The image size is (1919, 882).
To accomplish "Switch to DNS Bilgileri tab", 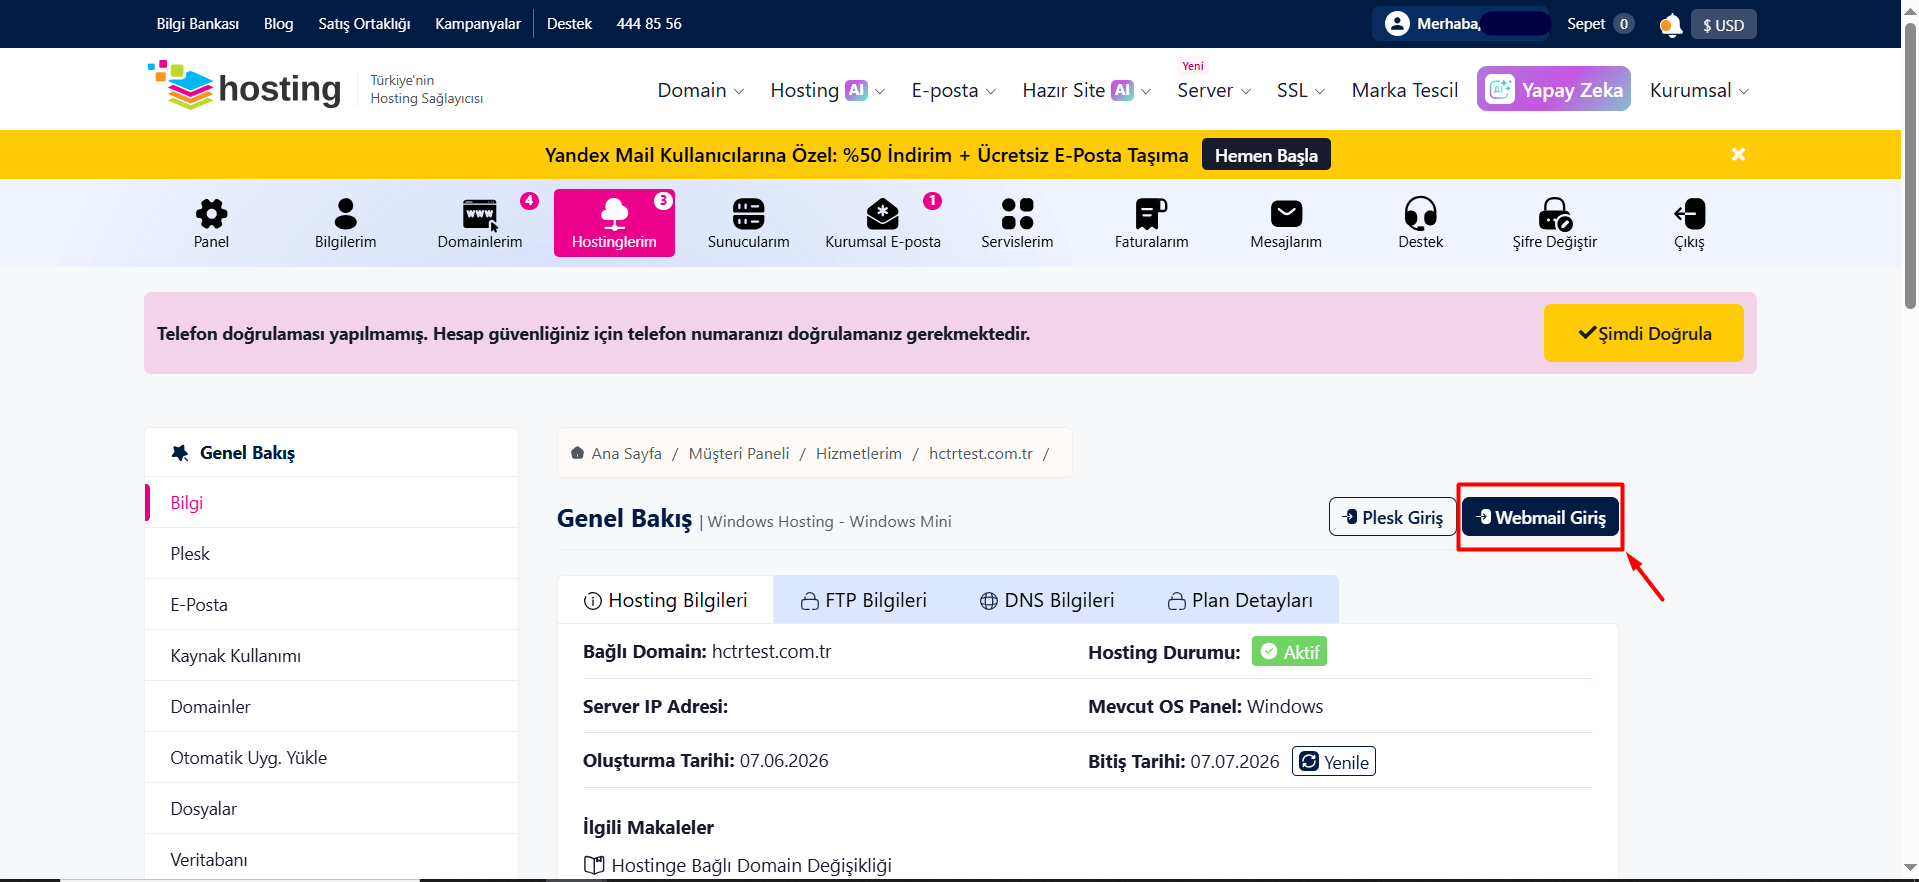I will point(1047,600).
